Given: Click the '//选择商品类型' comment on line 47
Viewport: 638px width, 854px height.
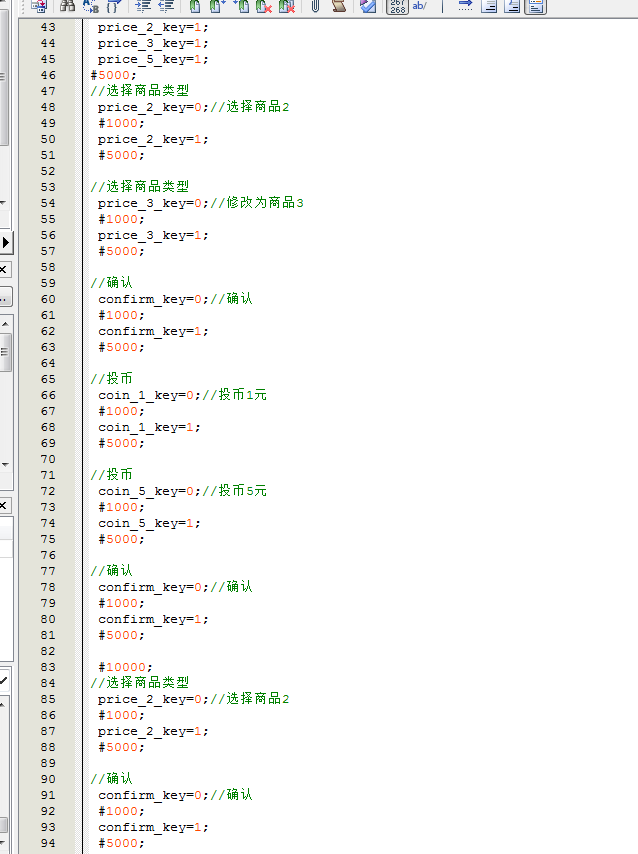Looking at the screenshot, I should click(140, 90).
